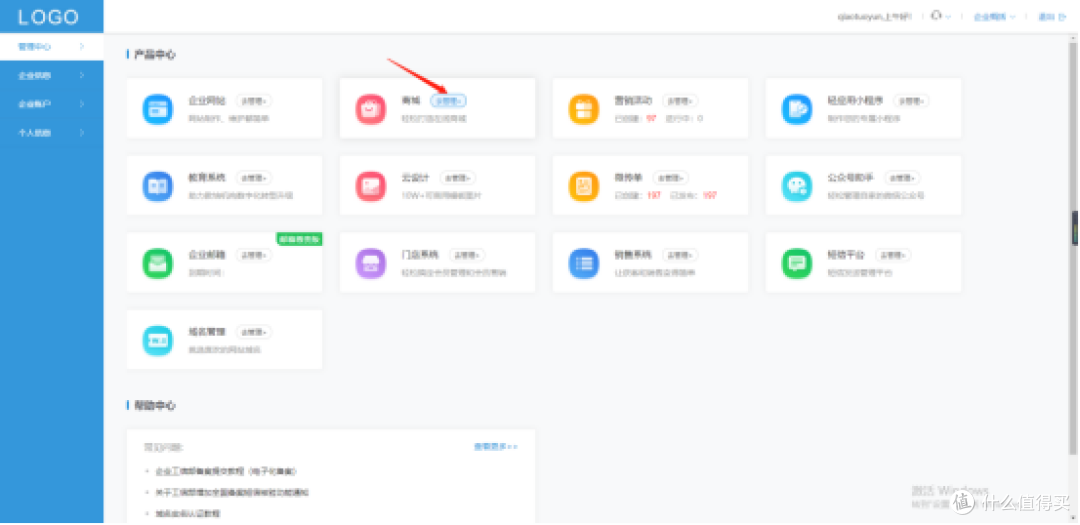Click the 去管理 button for 轻应用小程序

[x=911, y=101]
